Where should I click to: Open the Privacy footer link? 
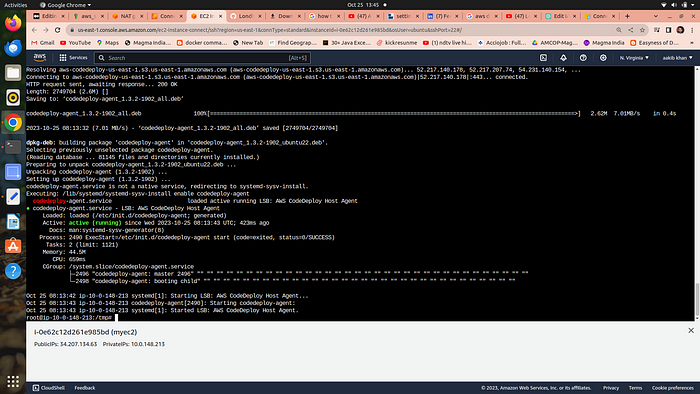coord(611,388)
